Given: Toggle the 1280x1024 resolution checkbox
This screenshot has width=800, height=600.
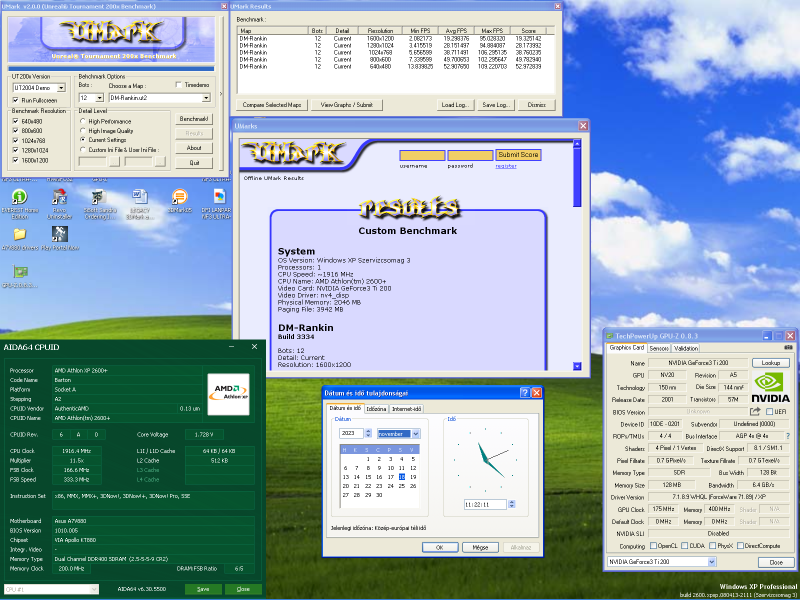Looking at the screenshot, I should (x=15, y=151).
